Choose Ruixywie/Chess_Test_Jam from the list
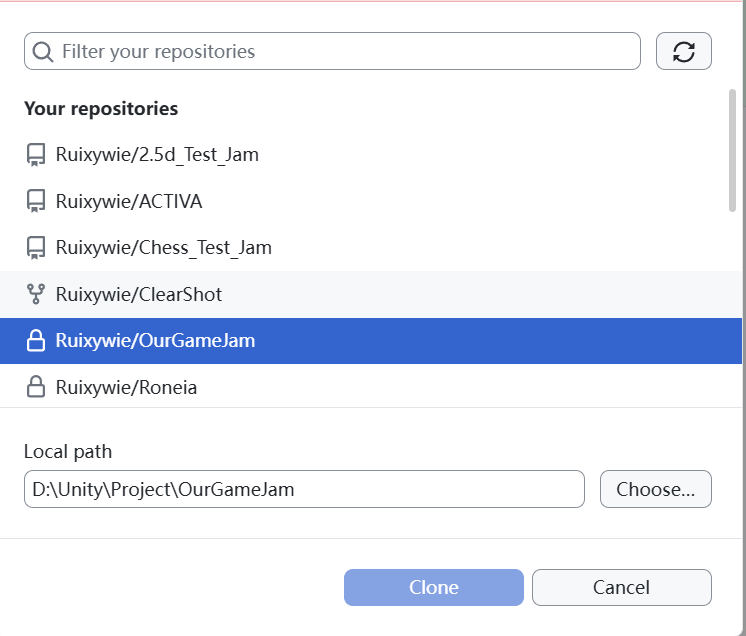Viewport: 746px width, 636px height. (164, 247)
